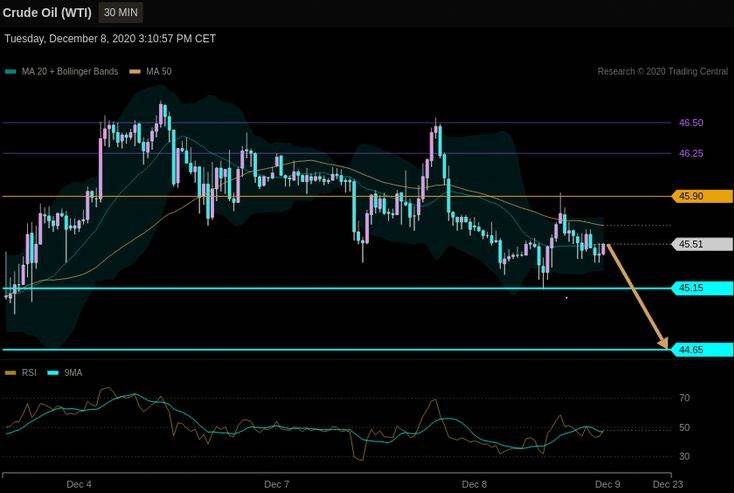Click the Crude Oil (WTI) chart title
The height and width of the screenshot is (493, 734).
click(47, 13)
